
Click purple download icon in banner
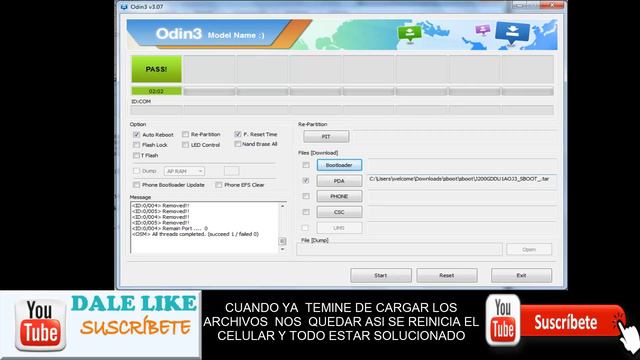coord(483,30)
